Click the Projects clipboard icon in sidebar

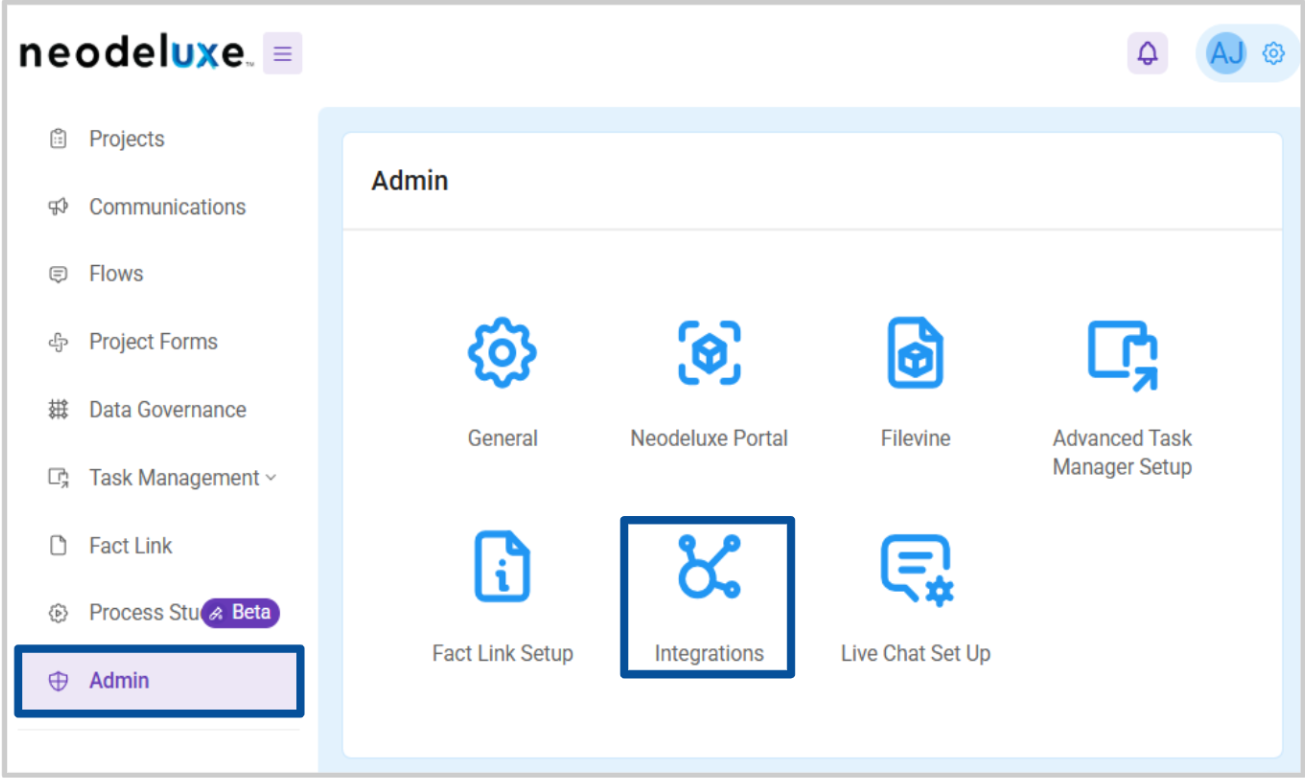click(58, 139)
